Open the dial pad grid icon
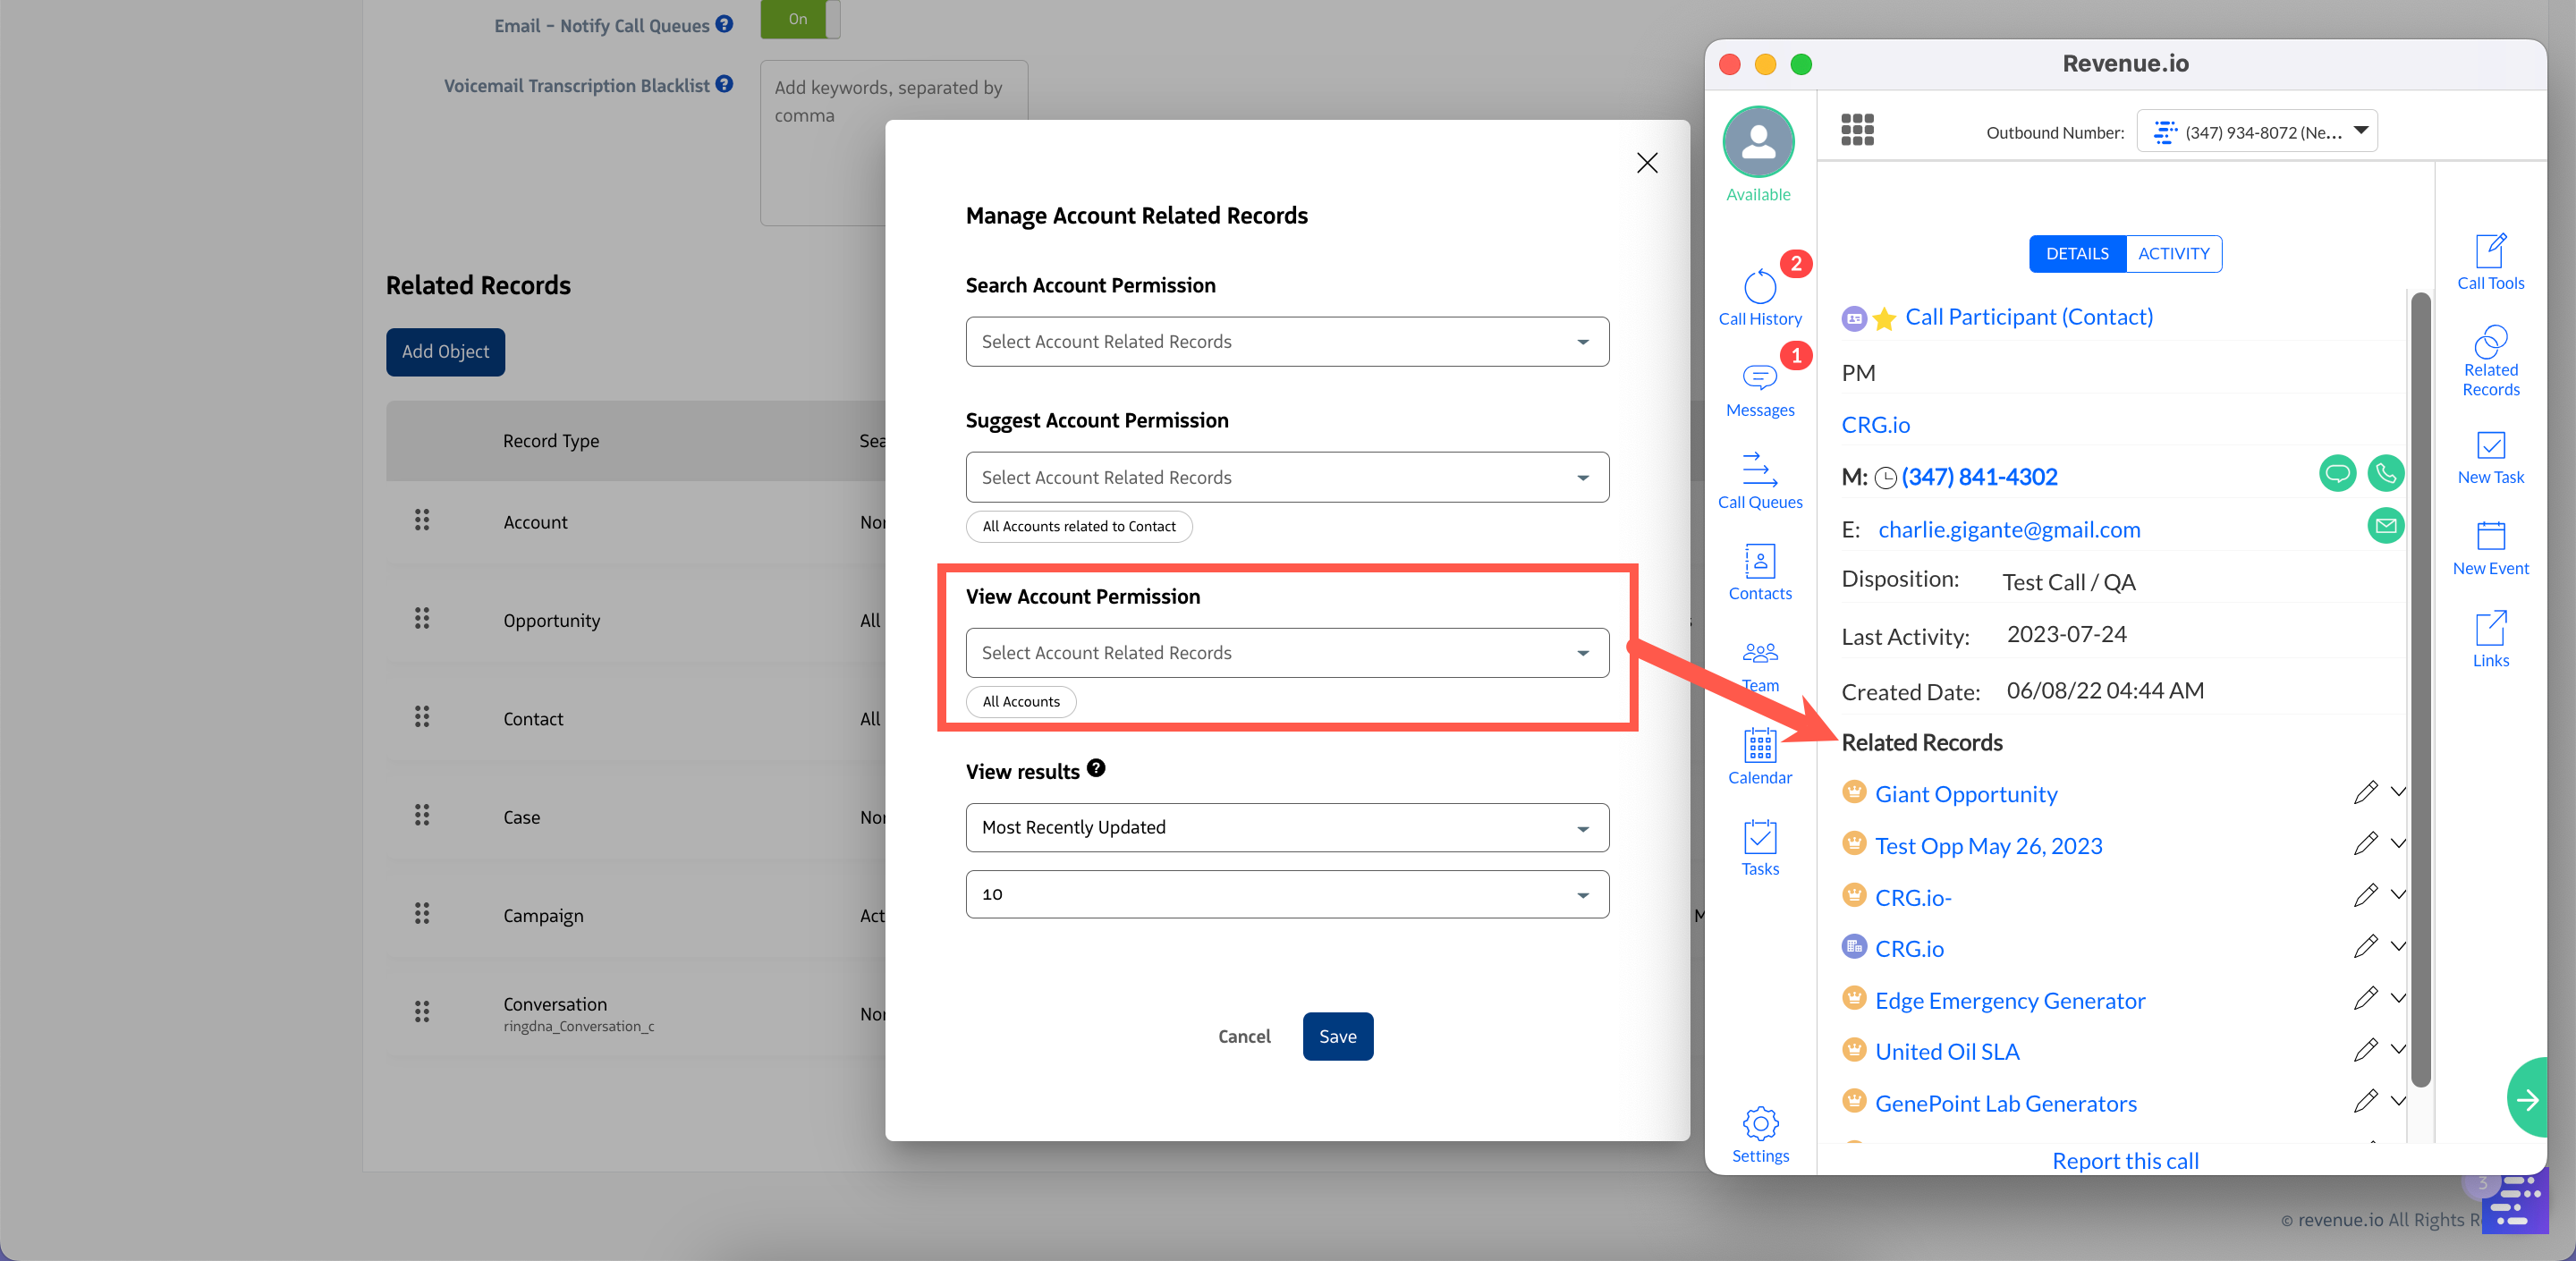Viewport: 2576px width, 1261px height. point(1857,130)
